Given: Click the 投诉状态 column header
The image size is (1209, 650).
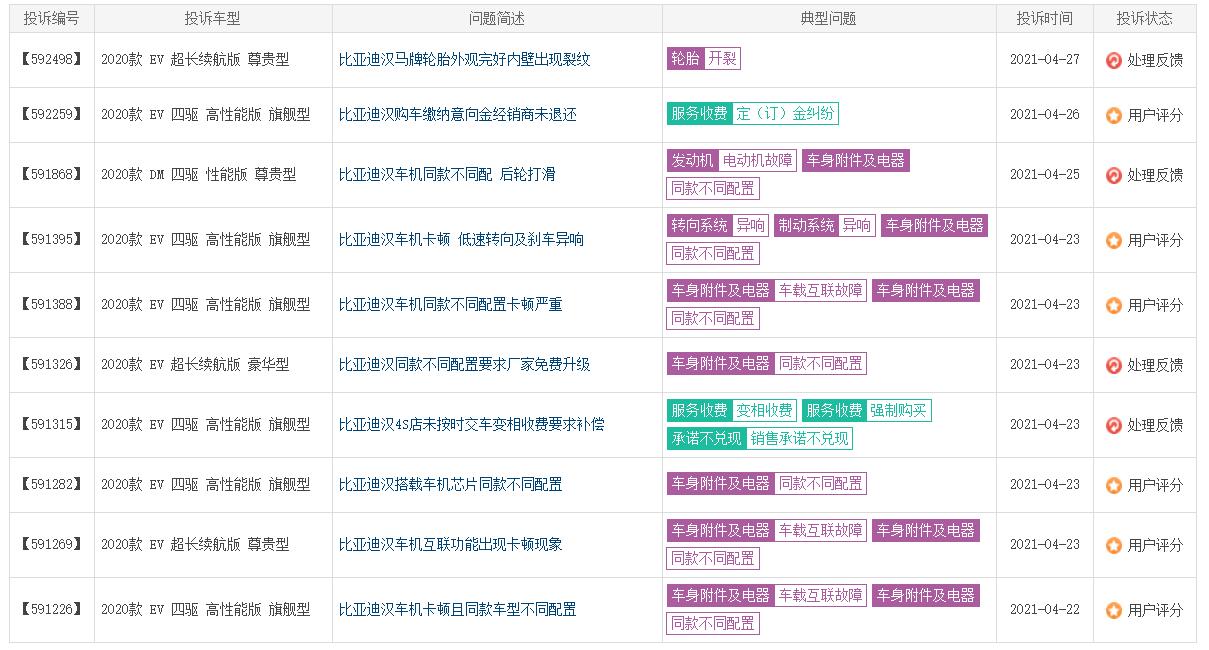Looking at the screenshot, I should coord(1145,19).
